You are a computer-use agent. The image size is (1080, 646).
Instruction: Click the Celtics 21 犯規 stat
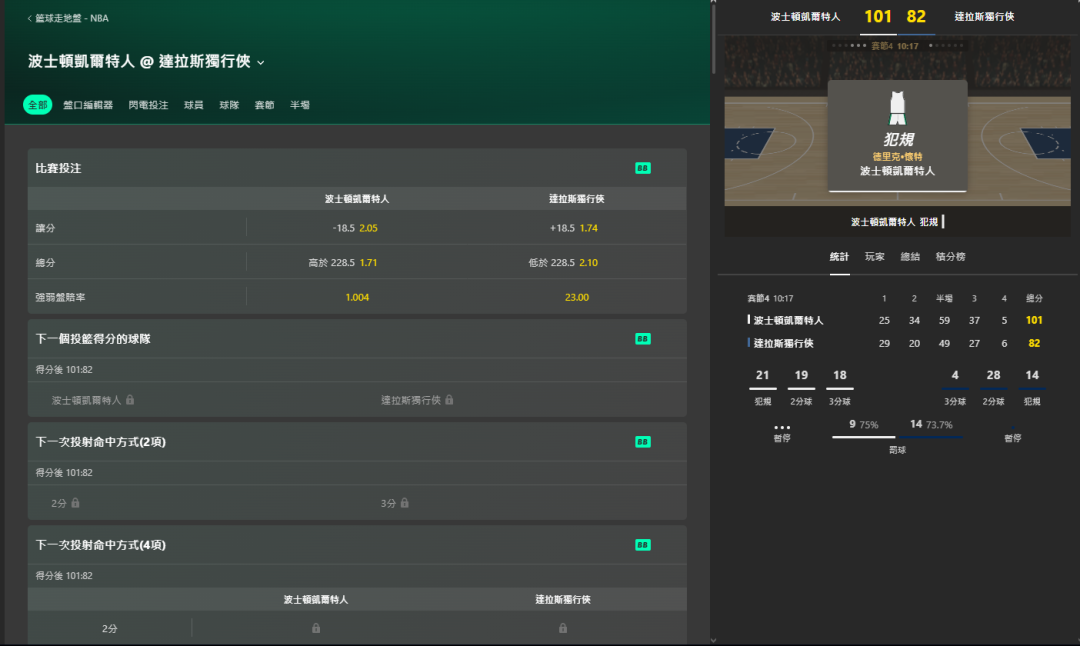[762, 387]
